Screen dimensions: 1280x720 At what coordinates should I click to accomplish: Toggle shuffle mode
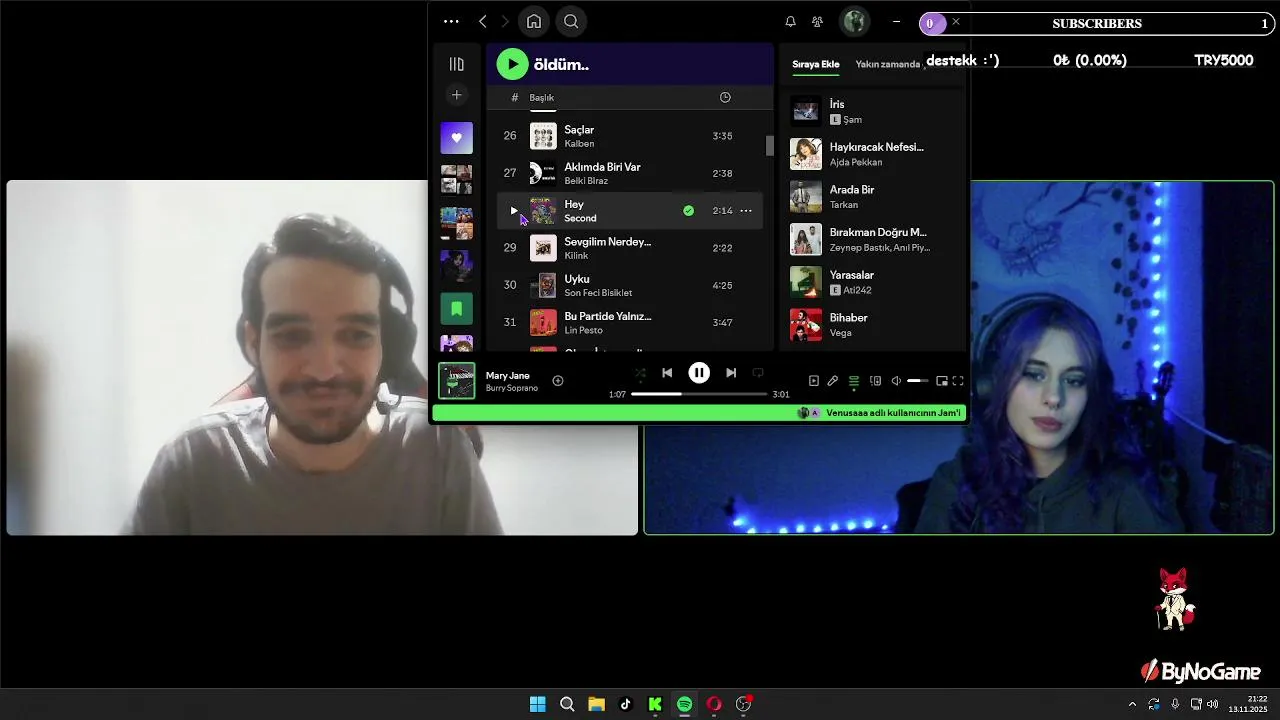pos(640,373)
